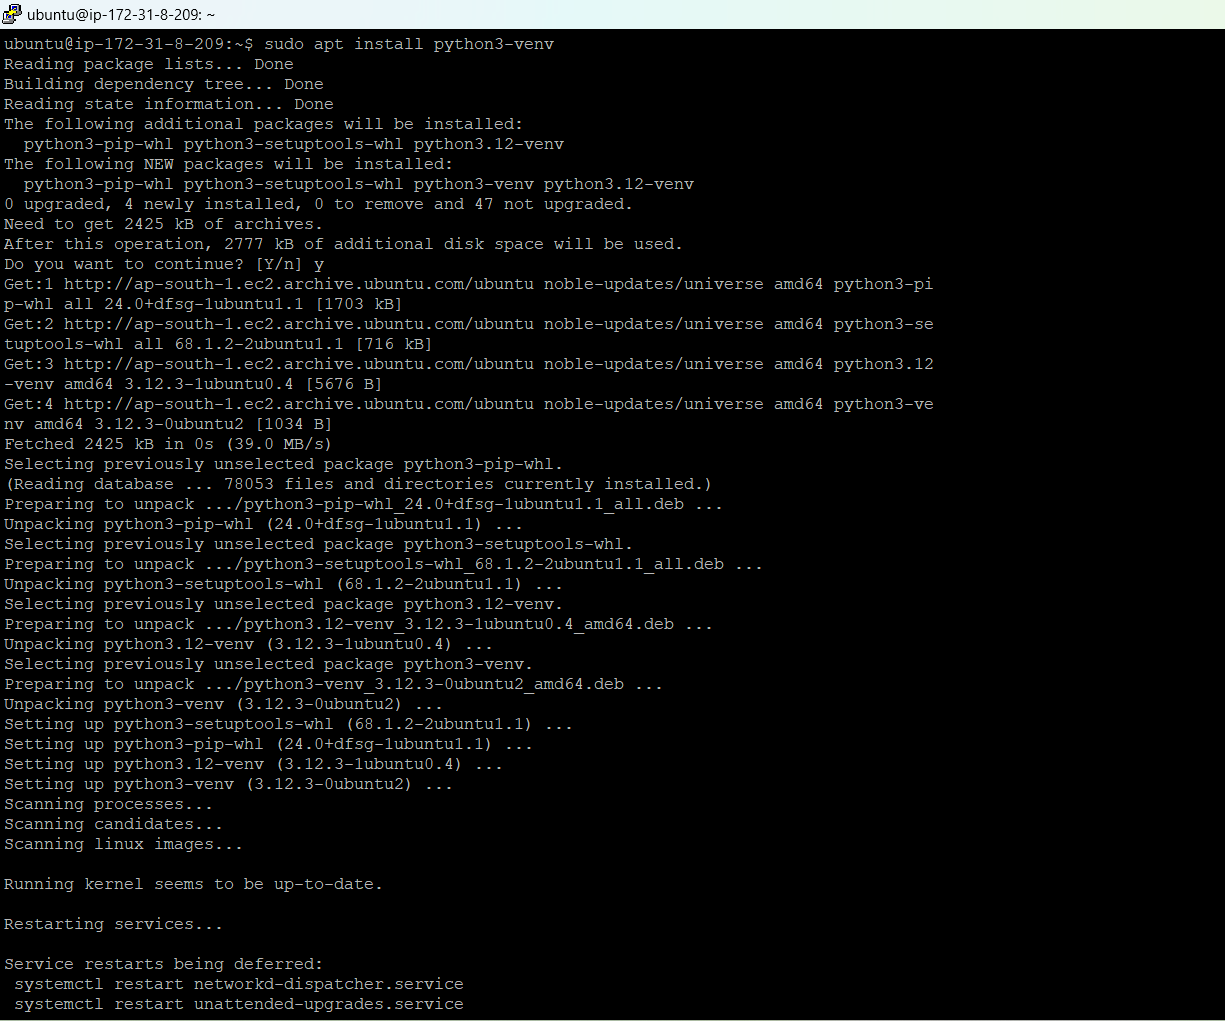The height and width of the screenshot is (1021, 1225).
Task: Click the line 'Building dependency tree... Done'
Action: [164, 84]
